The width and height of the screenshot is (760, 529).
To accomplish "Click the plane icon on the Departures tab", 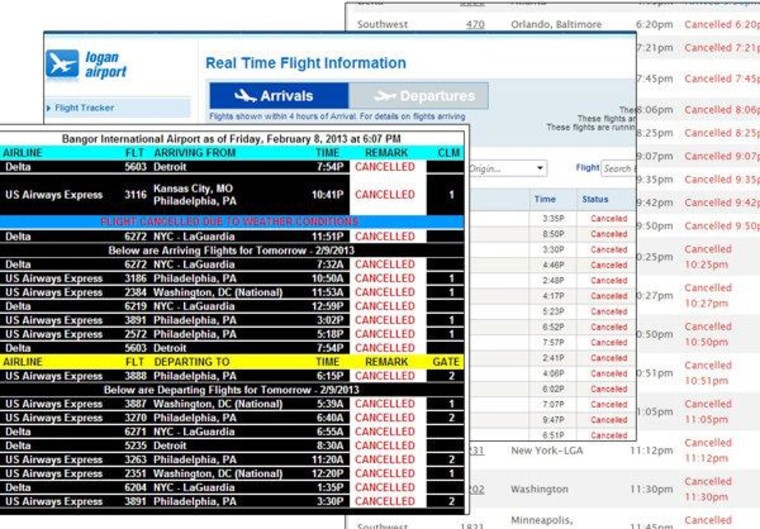I will point(385,96).
